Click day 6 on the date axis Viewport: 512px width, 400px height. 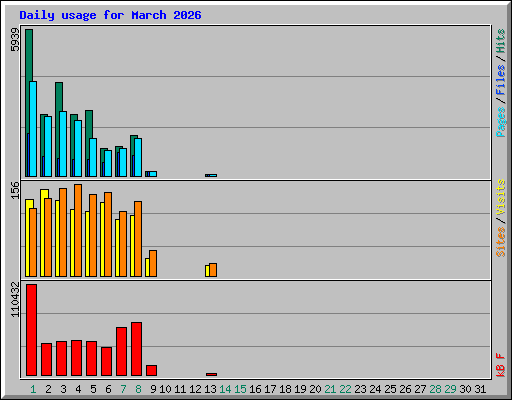click(x=108, y=389)
